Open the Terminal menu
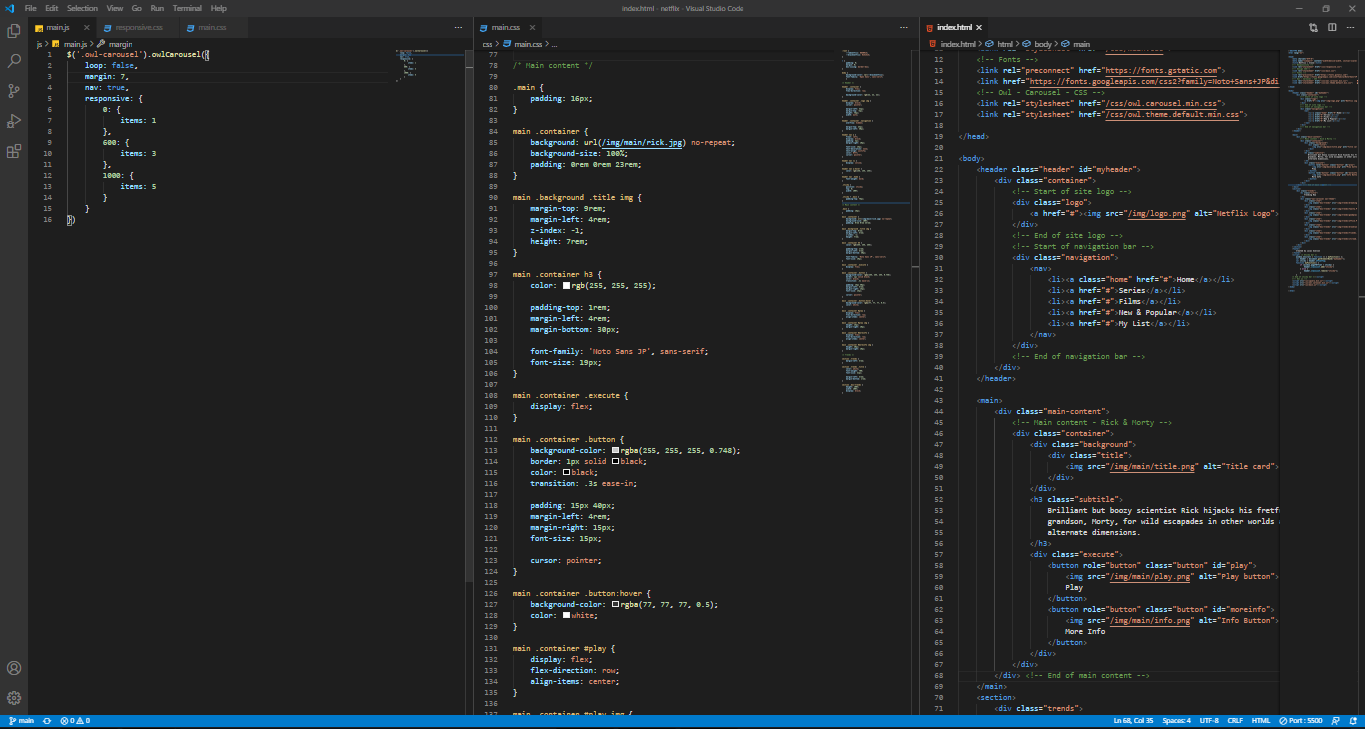The image size is (1365, 729). pos(187,7)
